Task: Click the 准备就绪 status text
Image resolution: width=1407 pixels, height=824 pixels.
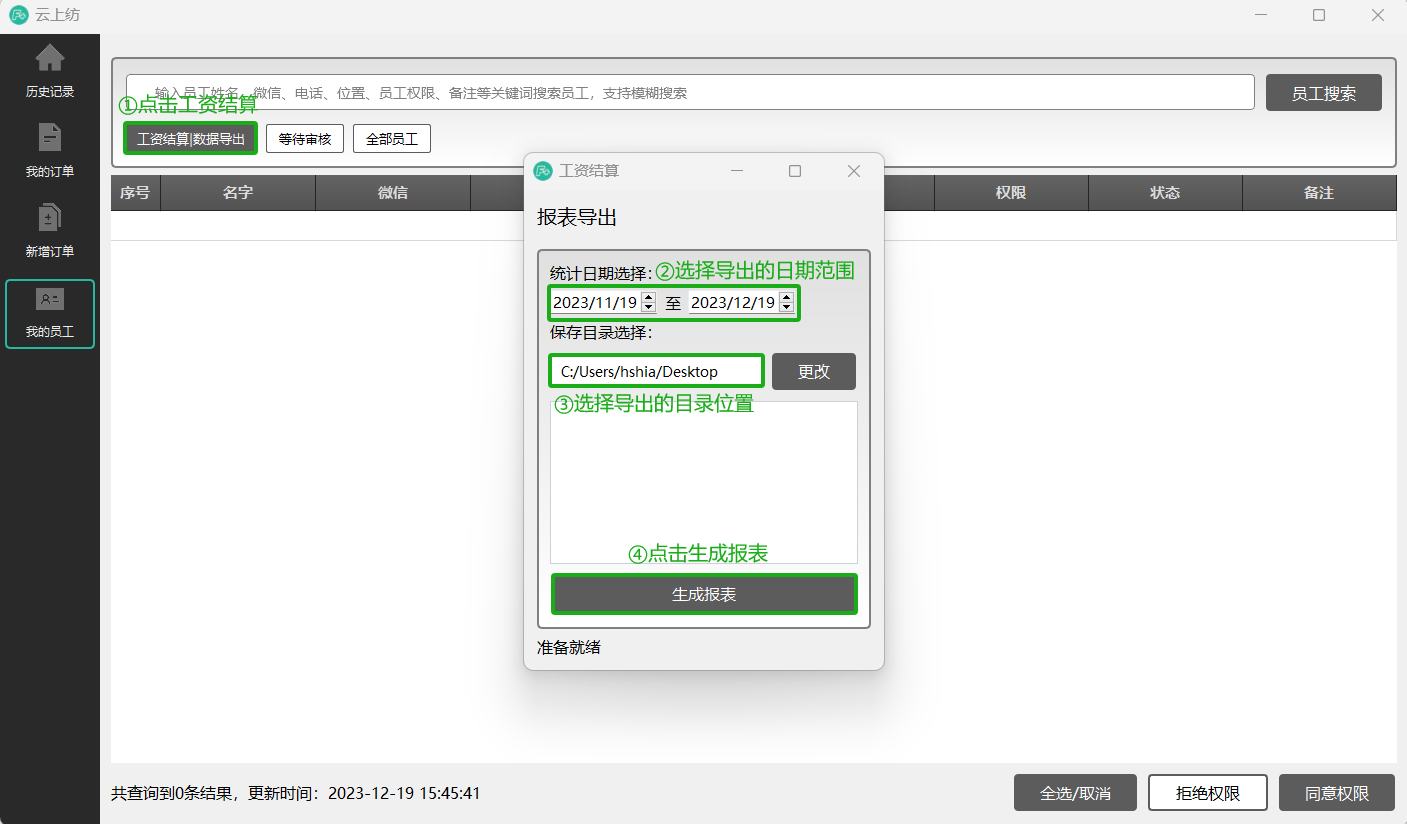Action: tap(569, 647)
